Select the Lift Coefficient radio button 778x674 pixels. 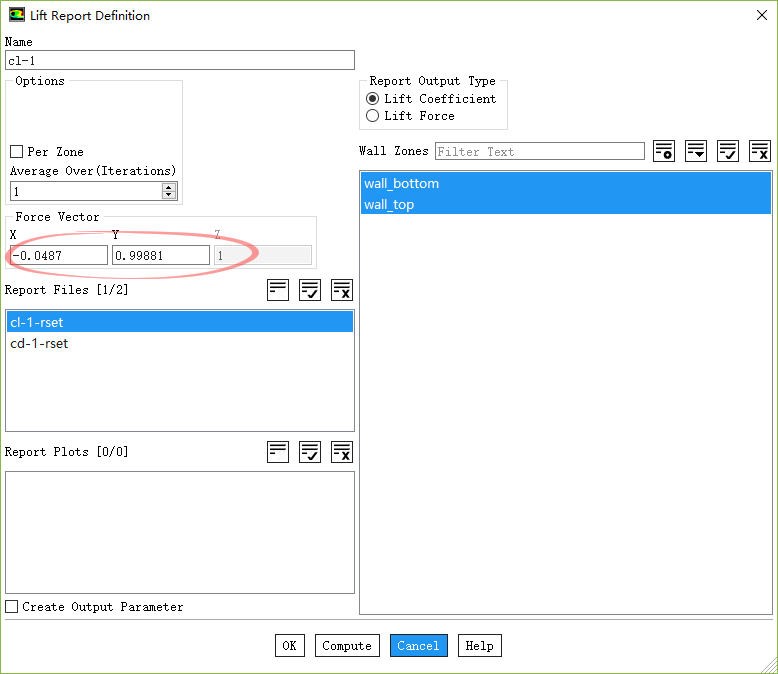pos(373,99)
